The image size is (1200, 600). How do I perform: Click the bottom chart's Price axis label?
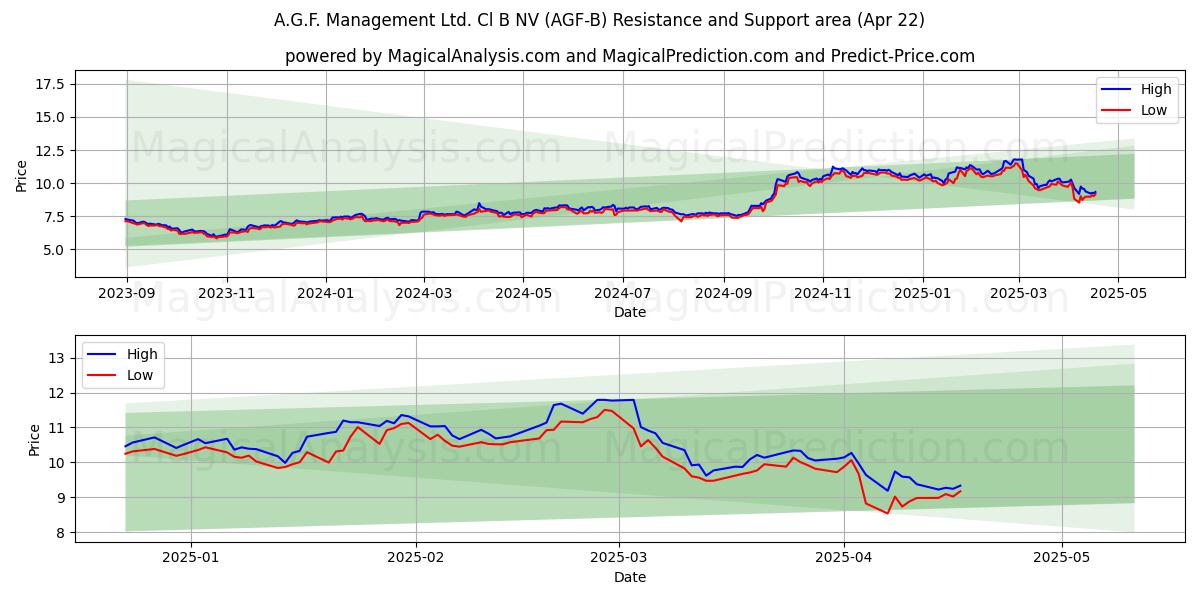(36, 440)
